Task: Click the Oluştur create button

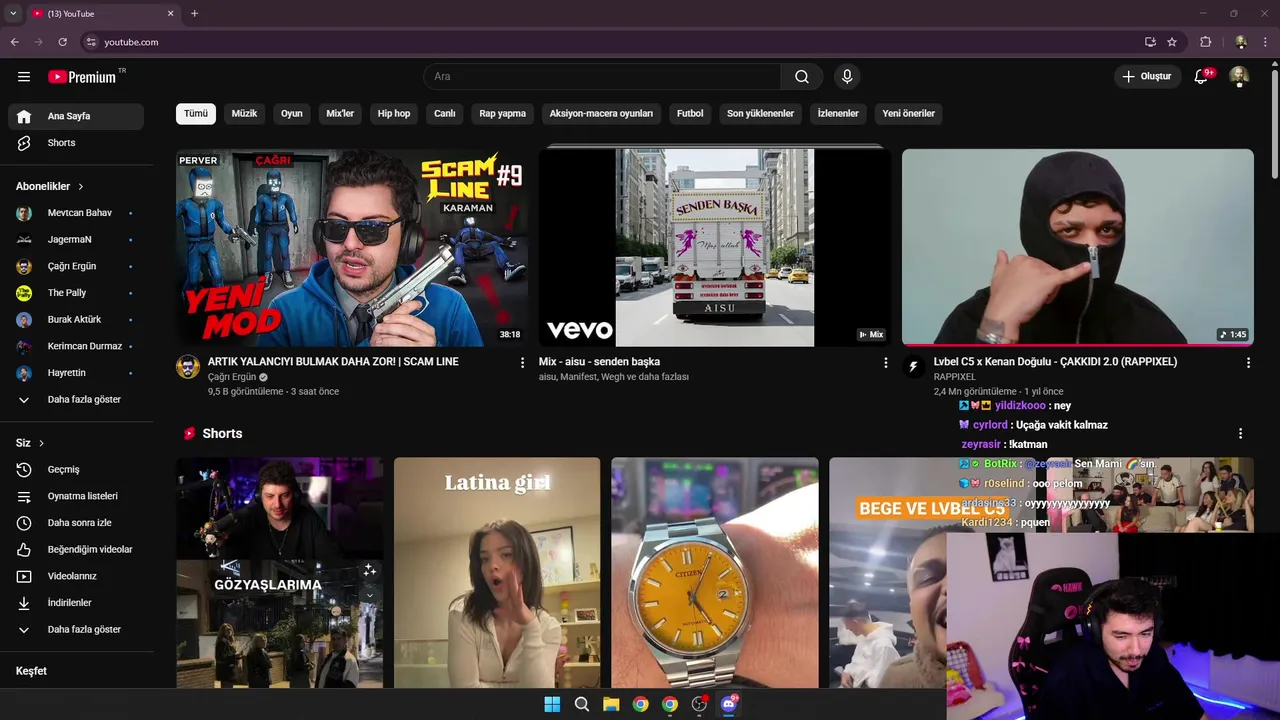Action: (1146, 76)
